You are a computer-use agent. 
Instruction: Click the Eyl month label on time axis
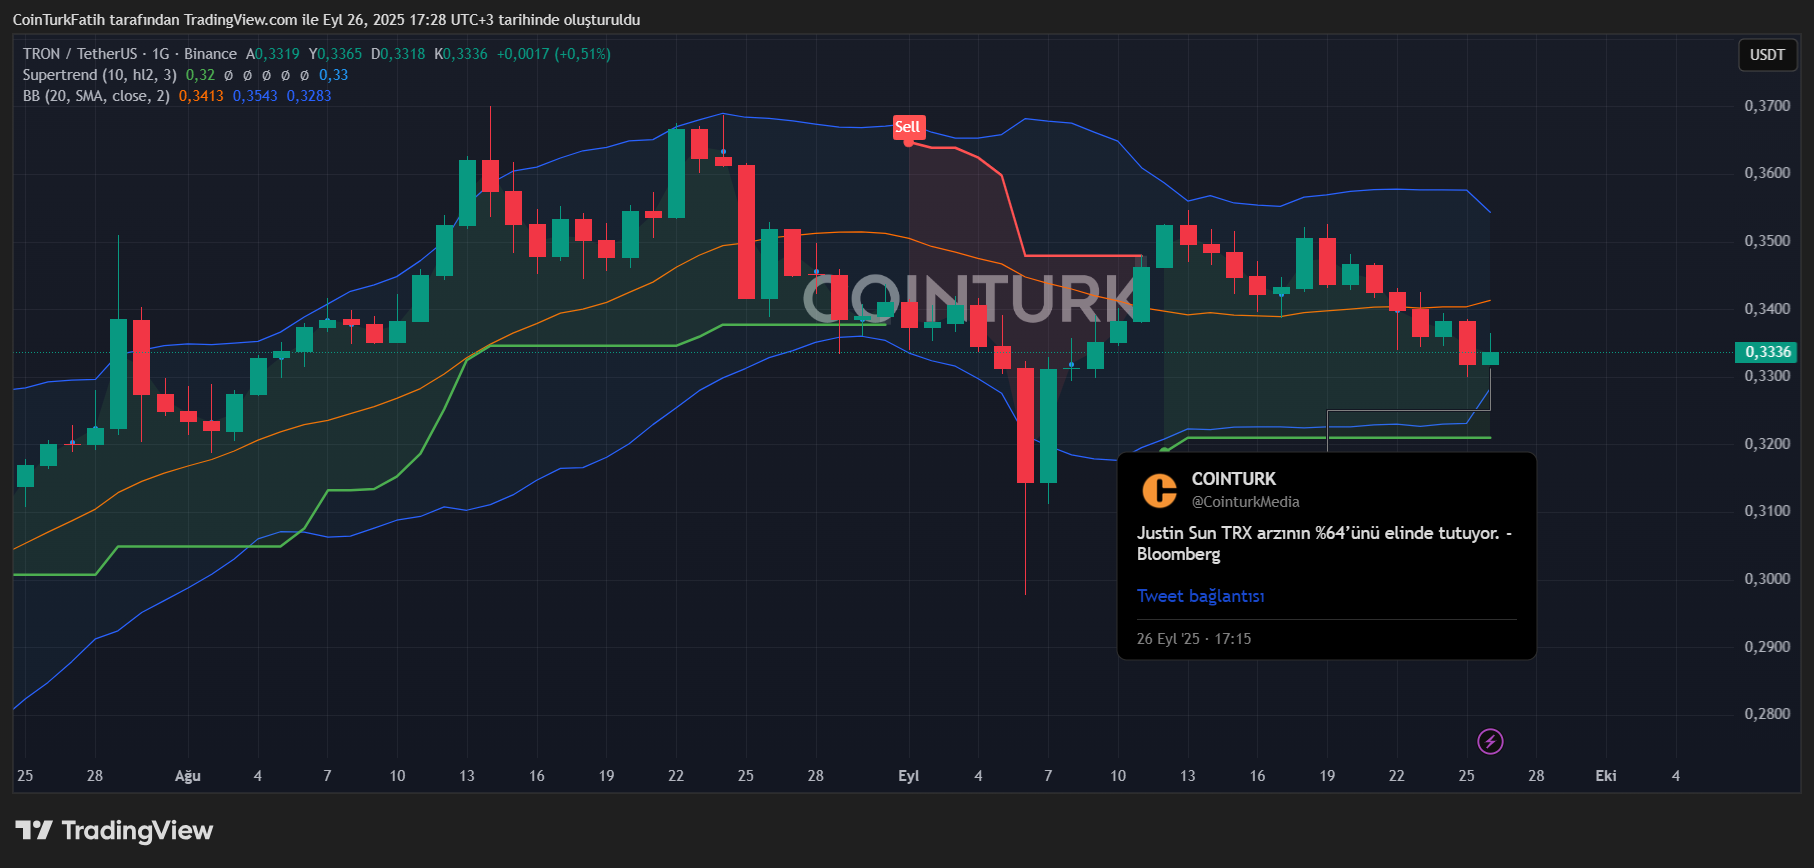(x=908, y=776)
